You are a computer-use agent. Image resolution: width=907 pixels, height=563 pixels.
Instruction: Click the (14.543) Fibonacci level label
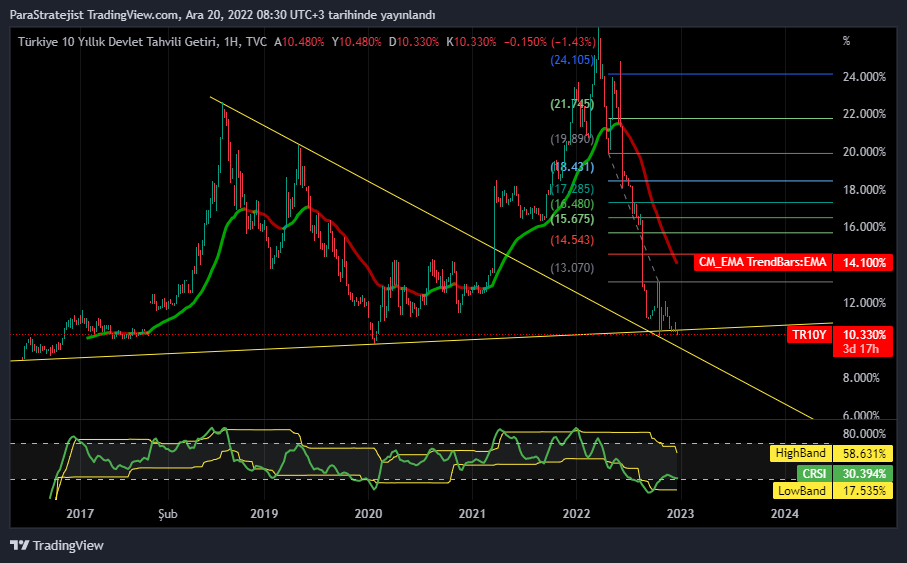pyautogui.click(x=572, y=240)
